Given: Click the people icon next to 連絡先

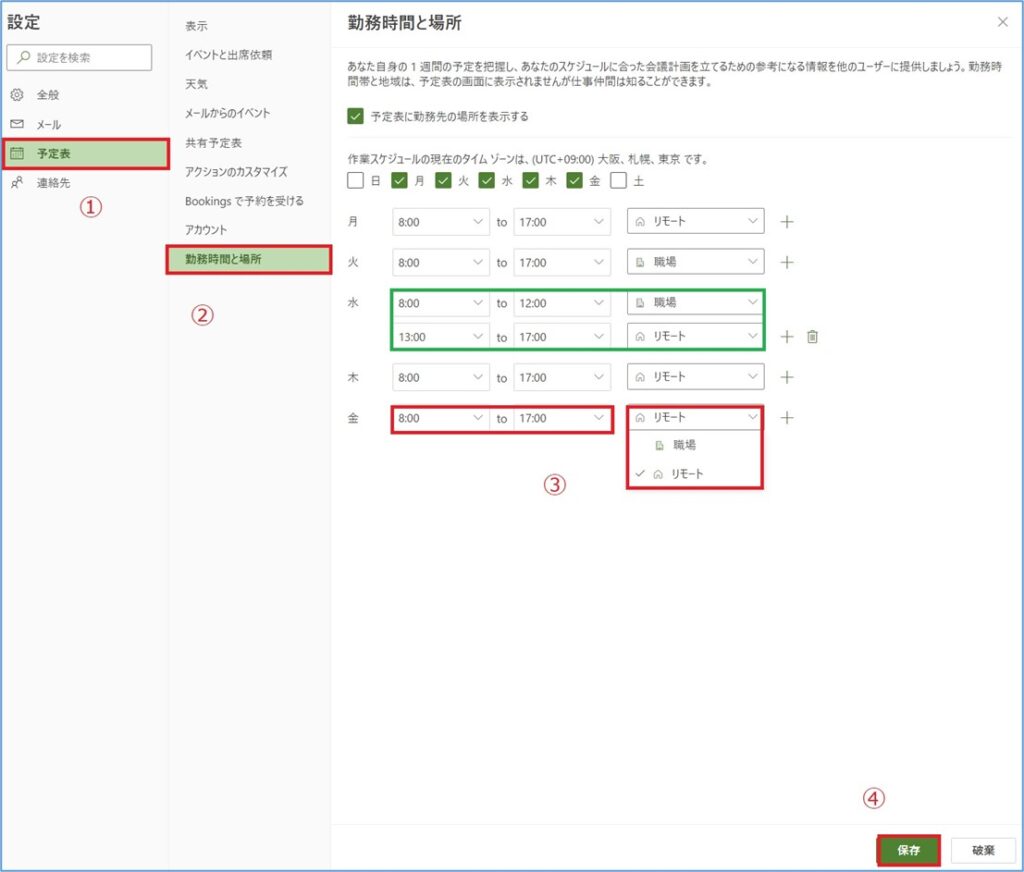Looking at the screenshot, I should click(17, 183).
